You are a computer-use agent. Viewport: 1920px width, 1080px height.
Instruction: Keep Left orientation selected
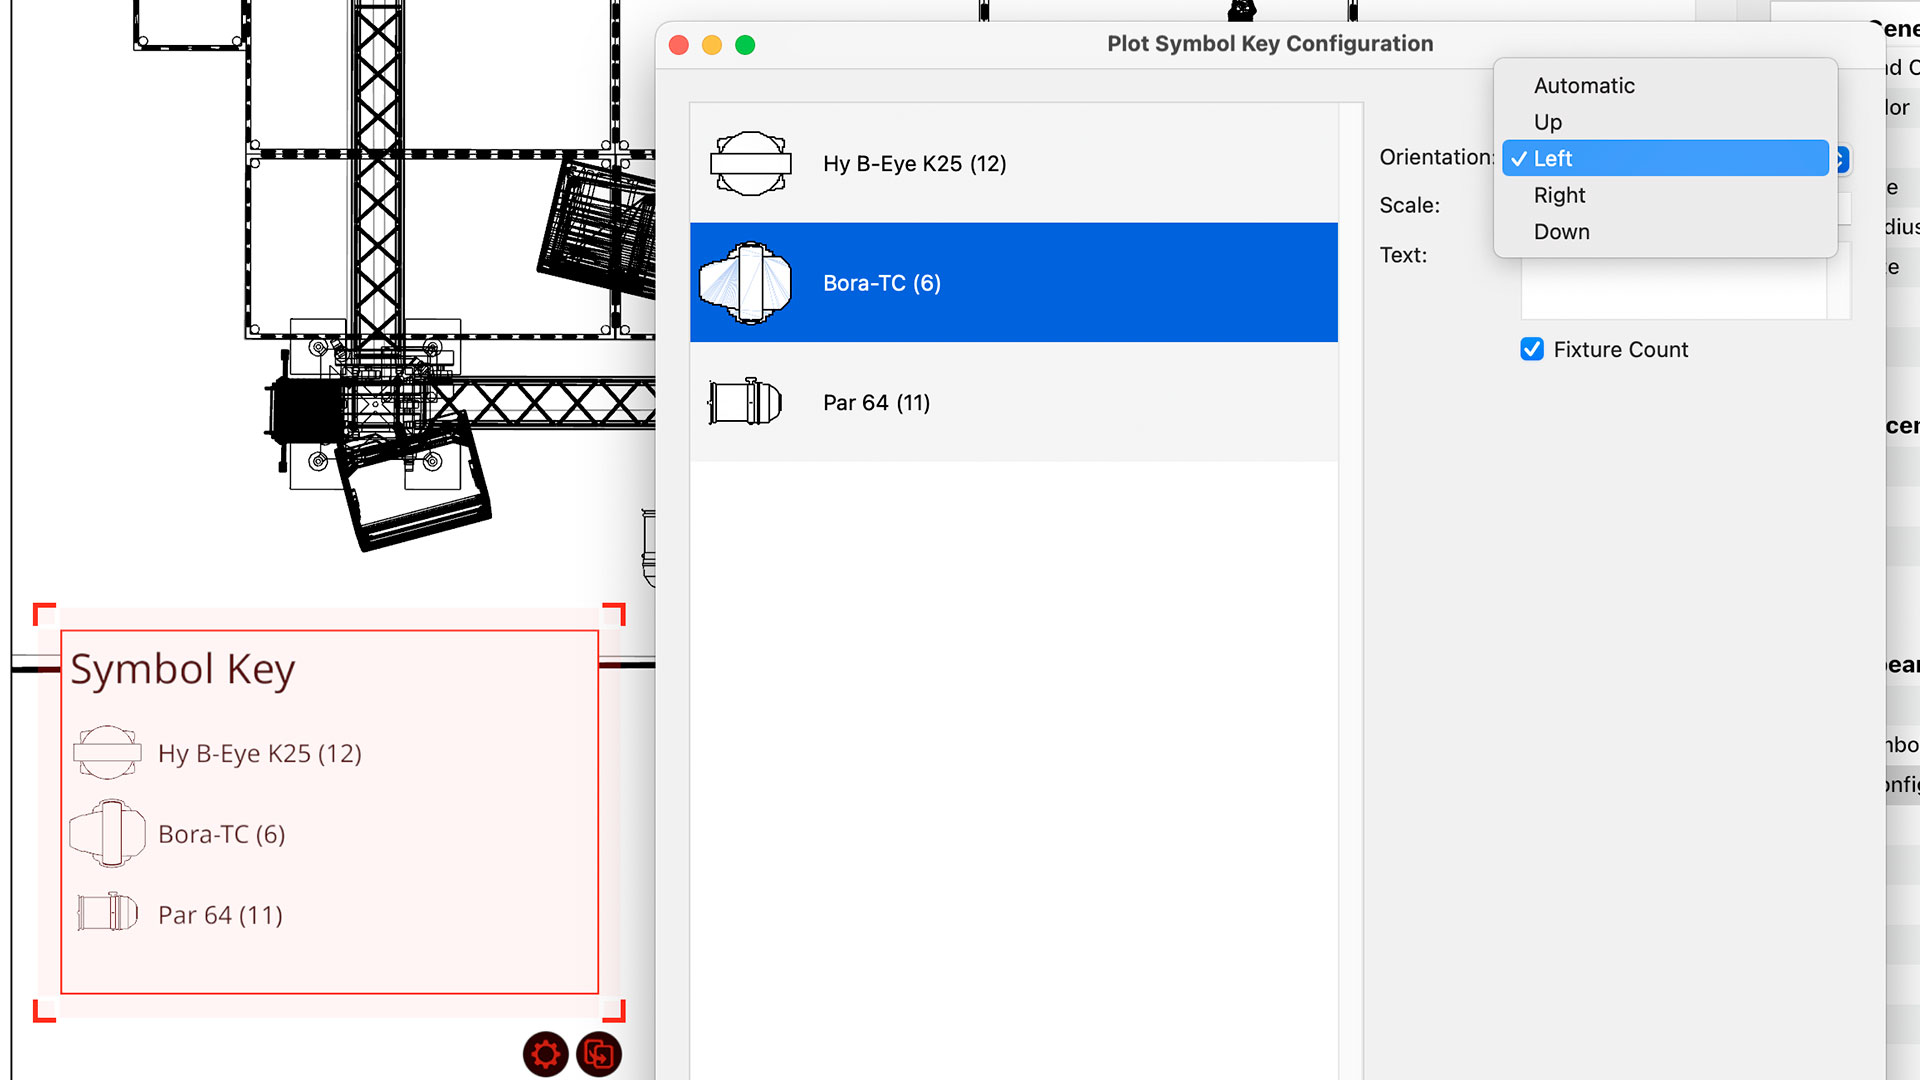click(1553, 159)
